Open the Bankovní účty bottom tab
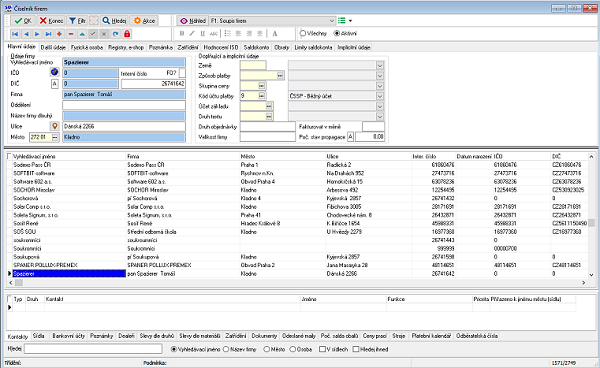Viewport: 600px width, 368px height. 68,336
